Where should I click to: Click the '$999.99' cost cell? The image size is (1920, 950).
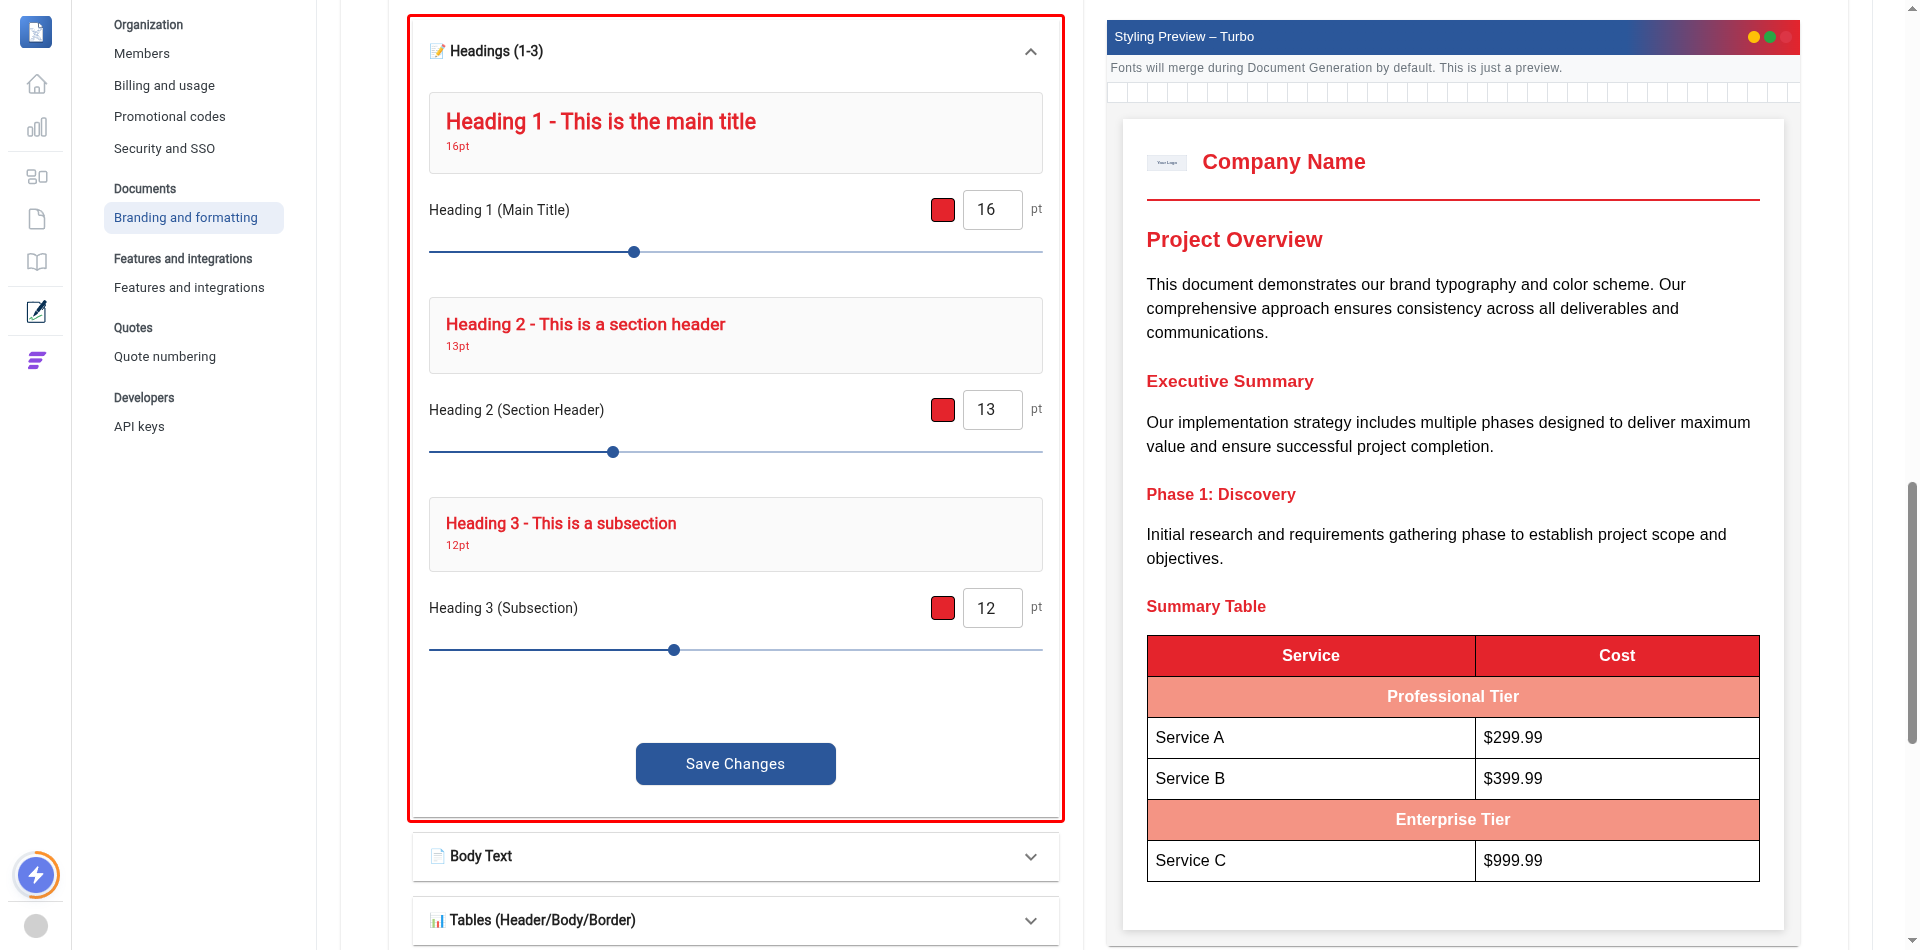tap(1617, 861)
